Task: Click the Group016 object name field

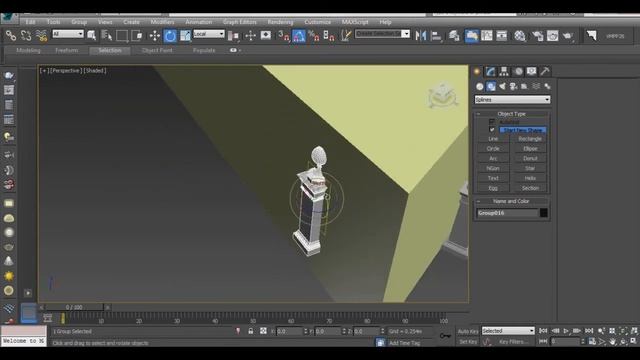Action: [507, 213]
